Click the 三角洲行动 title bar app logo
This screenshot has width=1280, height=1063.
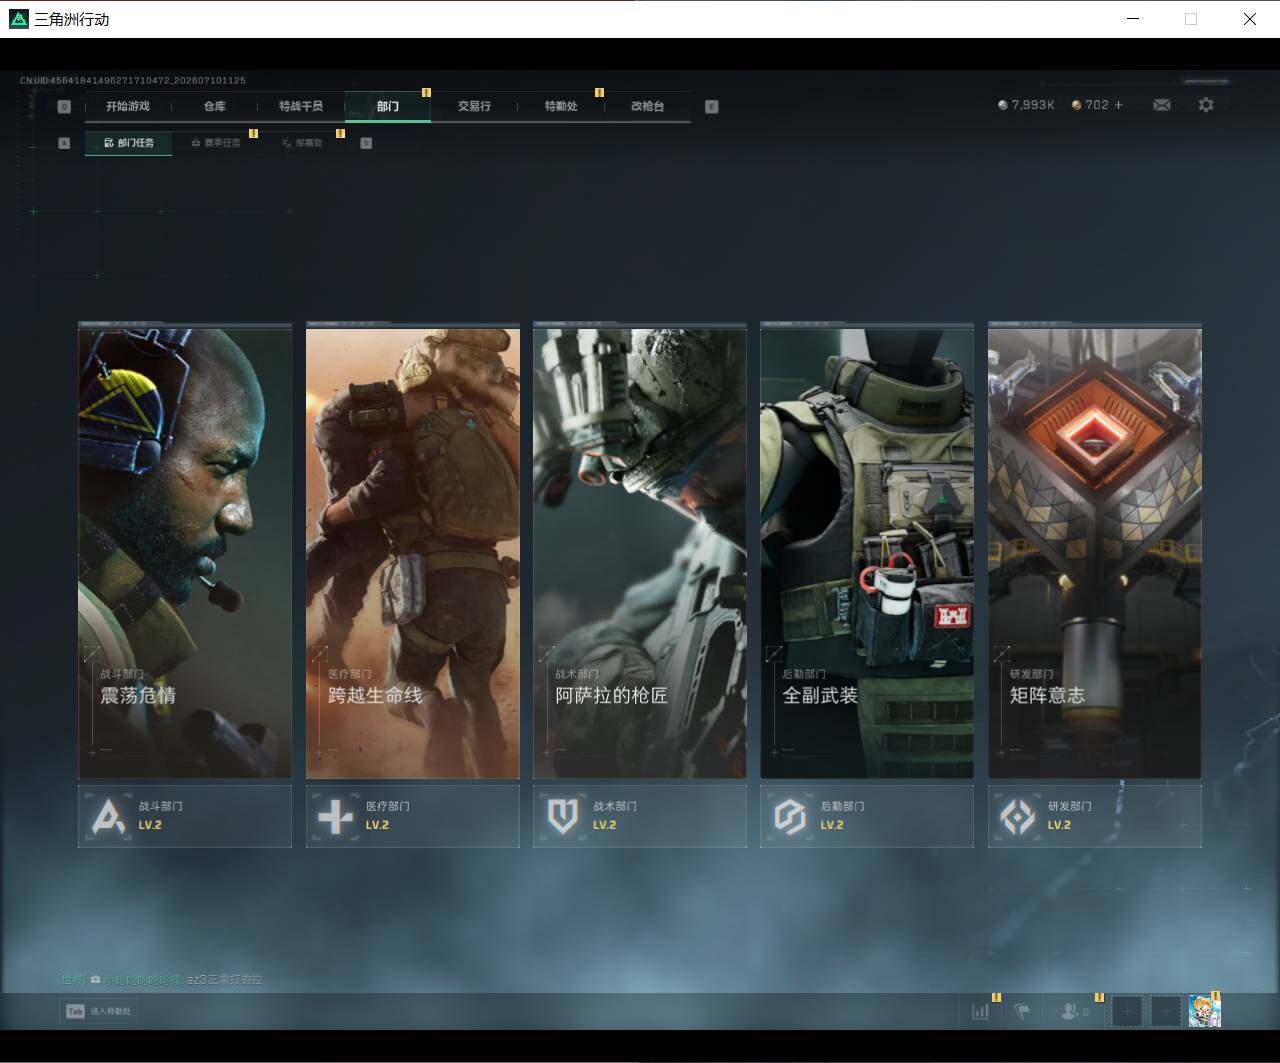tap(19, 18)
